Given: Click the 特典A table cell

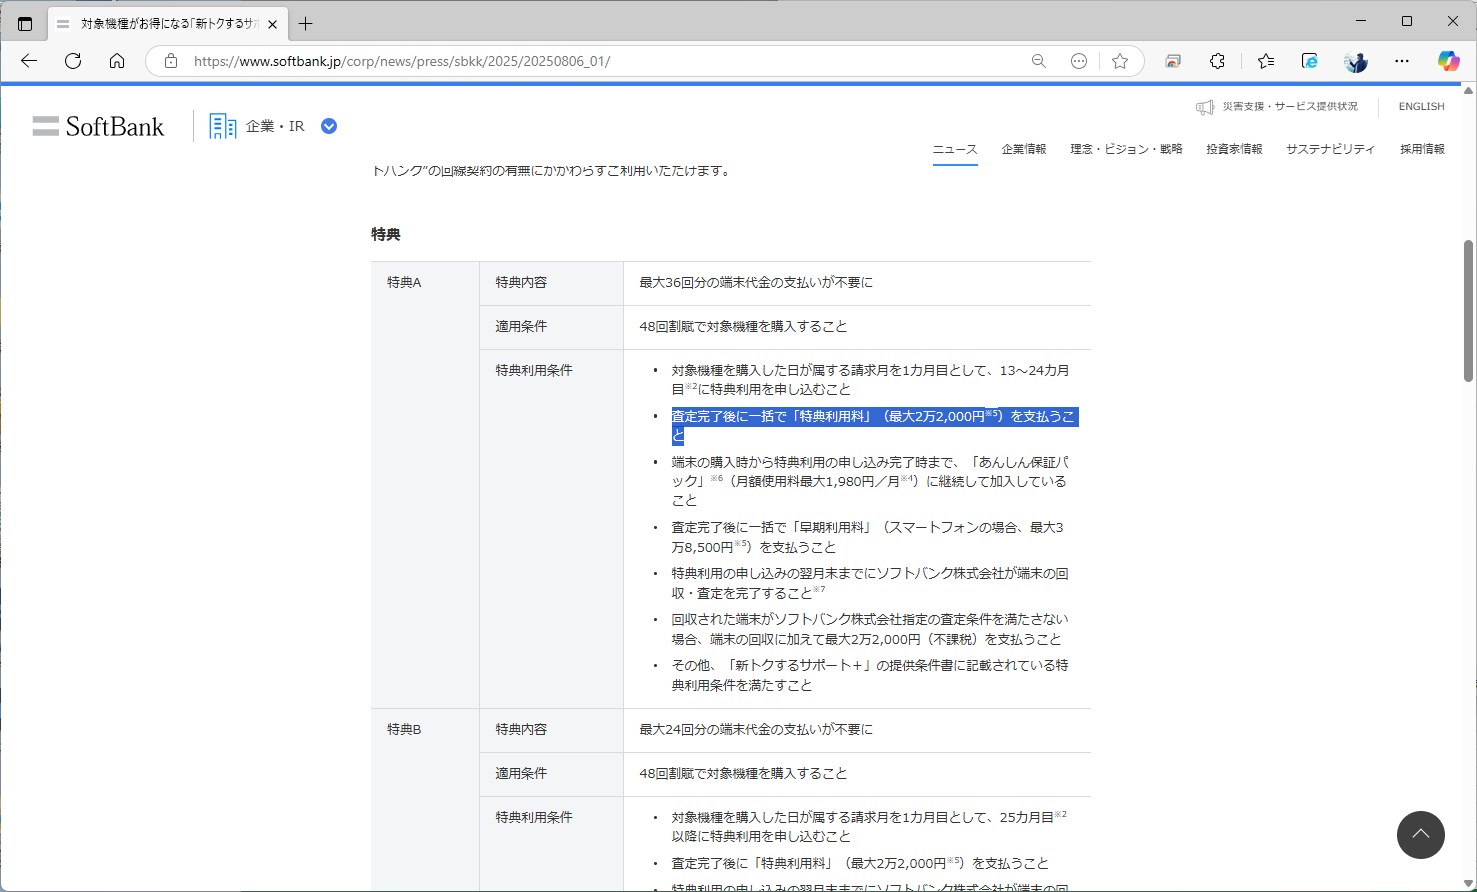Looking at the screenshot, I should (425, 485).
